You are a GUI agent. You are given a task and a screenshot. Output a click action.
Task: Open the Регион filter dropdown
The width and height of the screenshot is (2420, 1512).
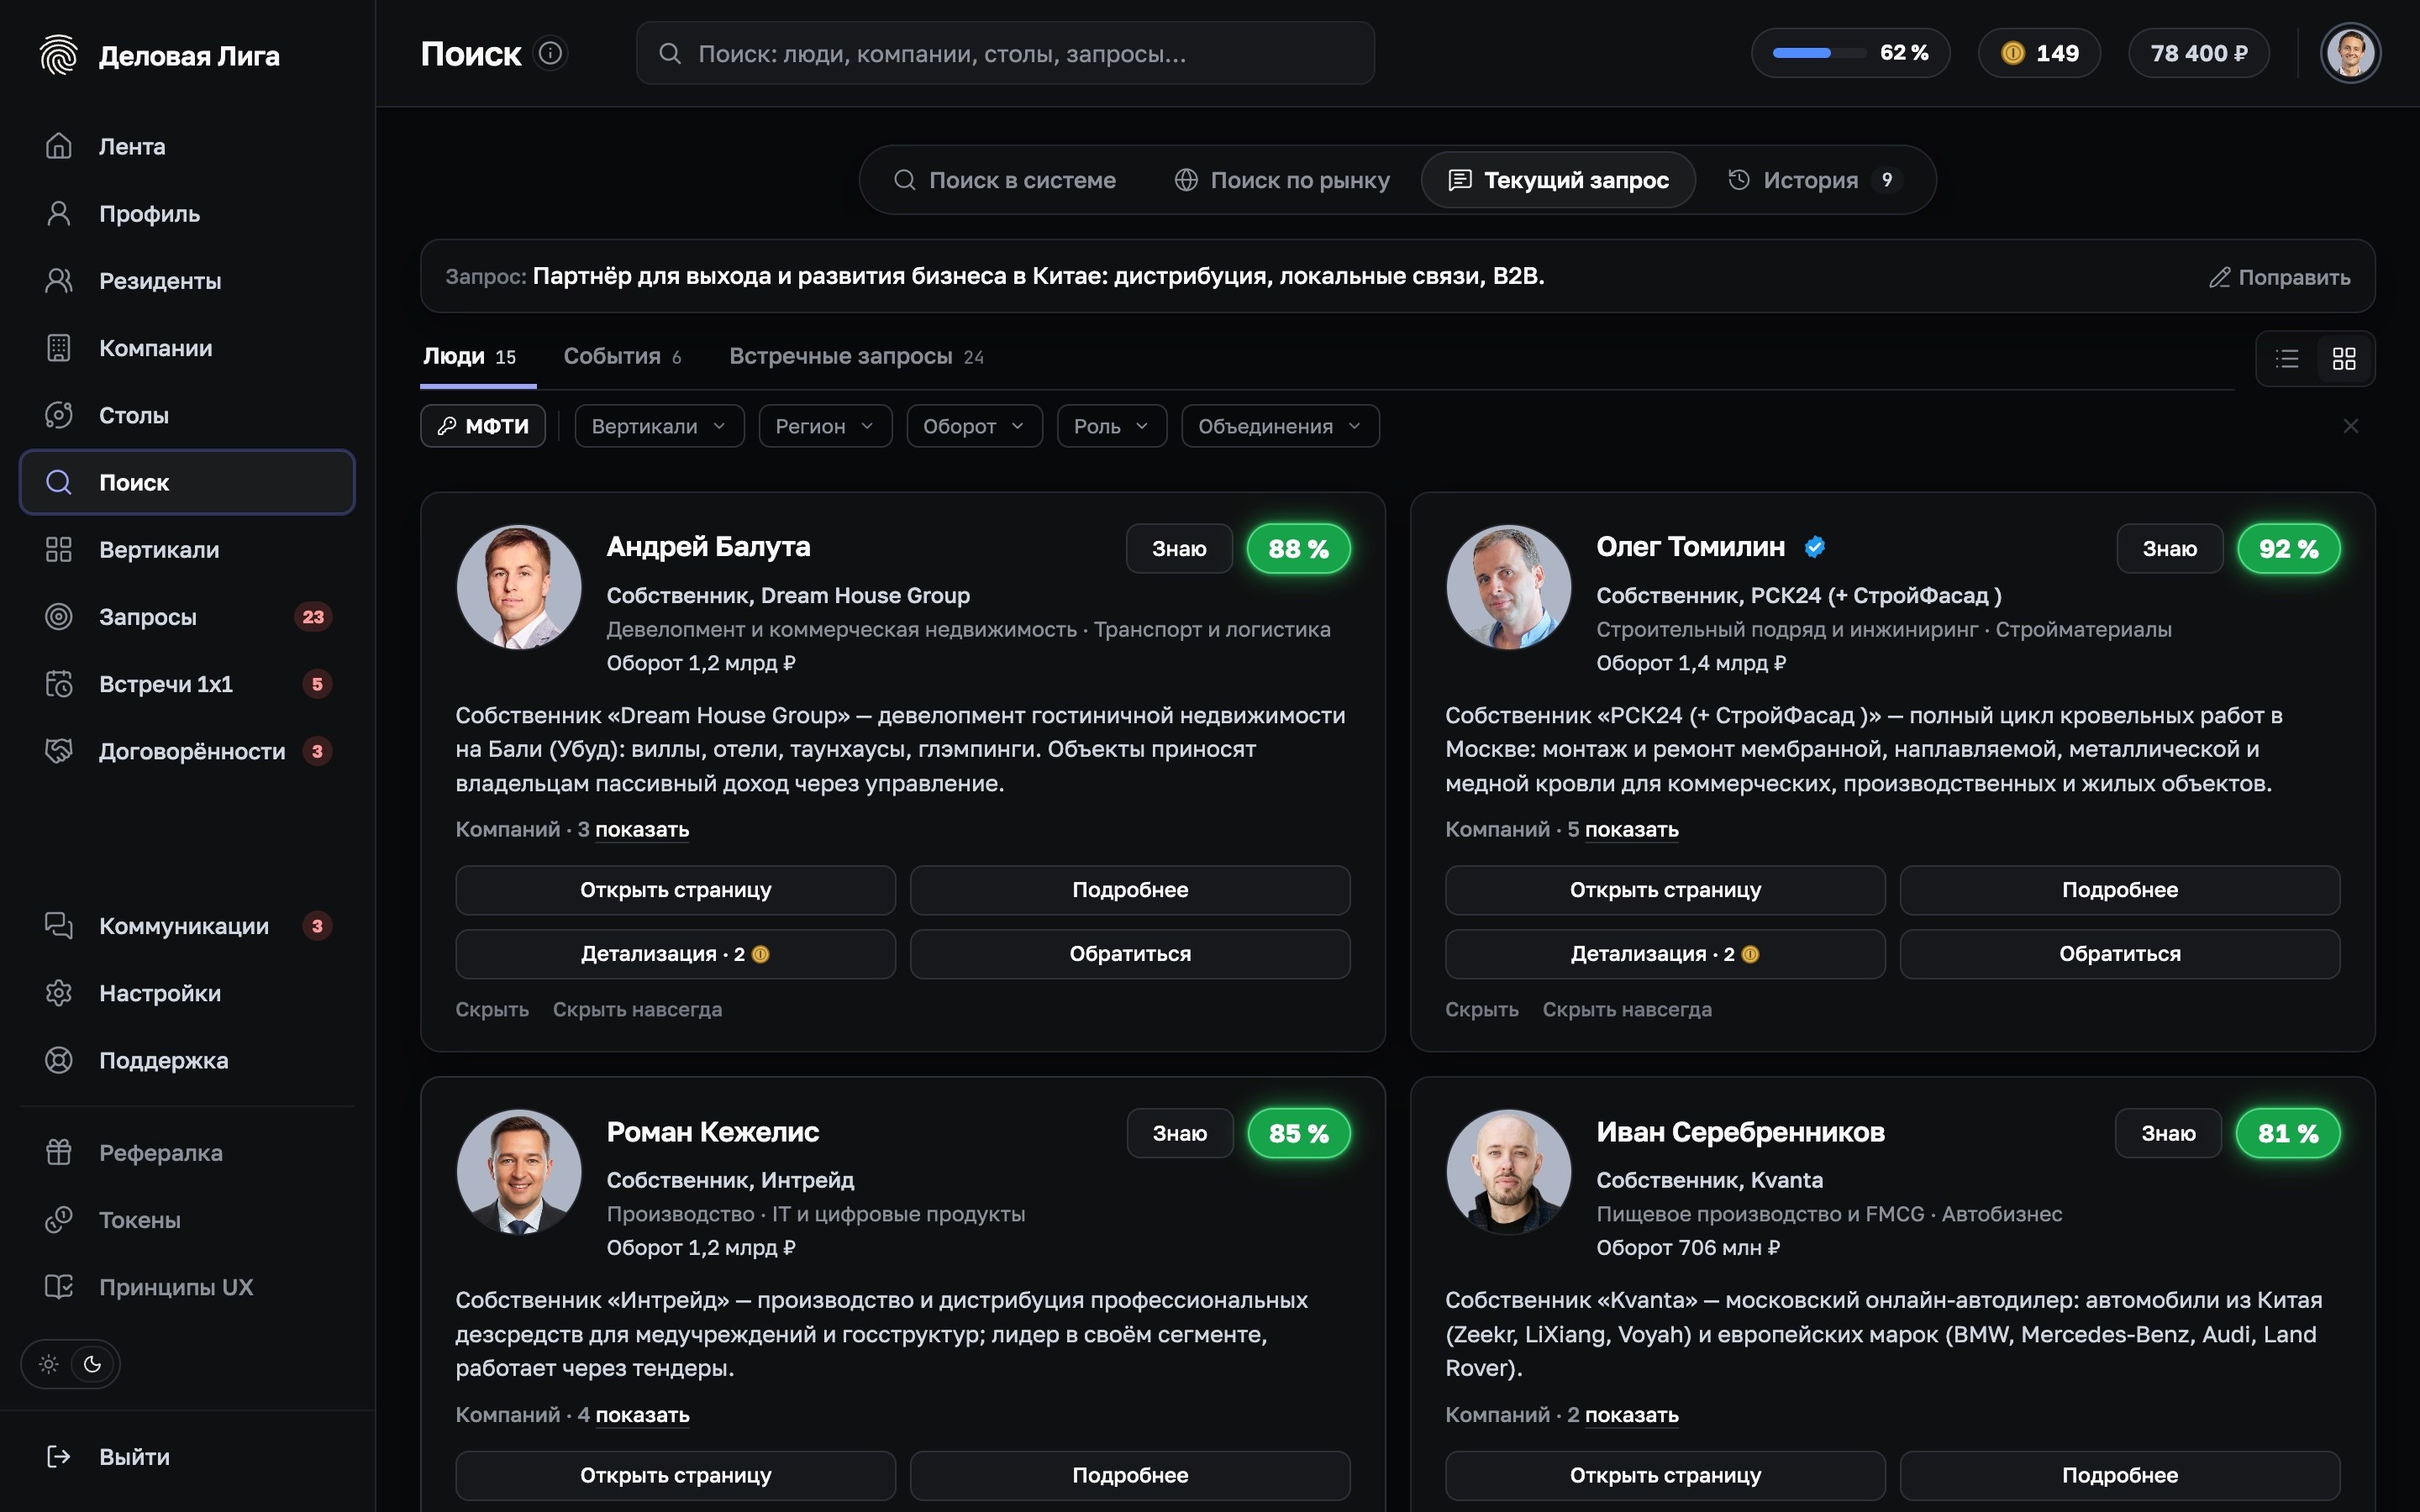pyautogui.click(x=825, y=426)
